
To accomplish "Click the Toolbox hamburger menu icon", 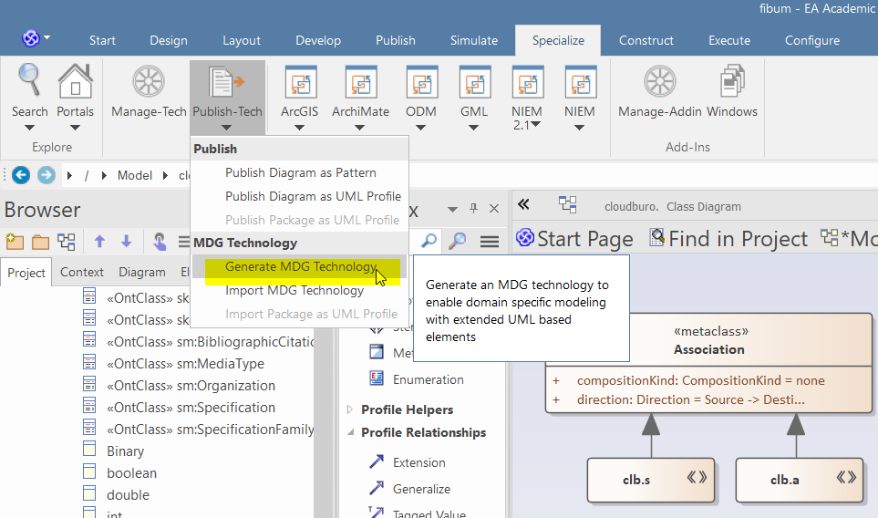I will [x=489, y=241].
